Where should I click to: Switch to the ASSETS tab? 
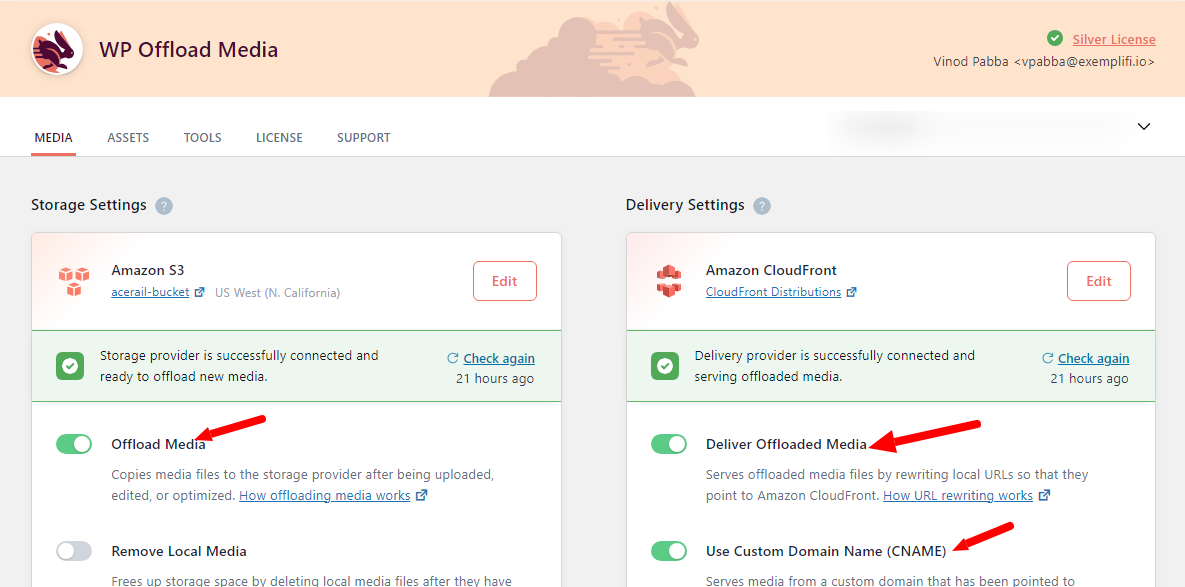[x=128, y=137]
